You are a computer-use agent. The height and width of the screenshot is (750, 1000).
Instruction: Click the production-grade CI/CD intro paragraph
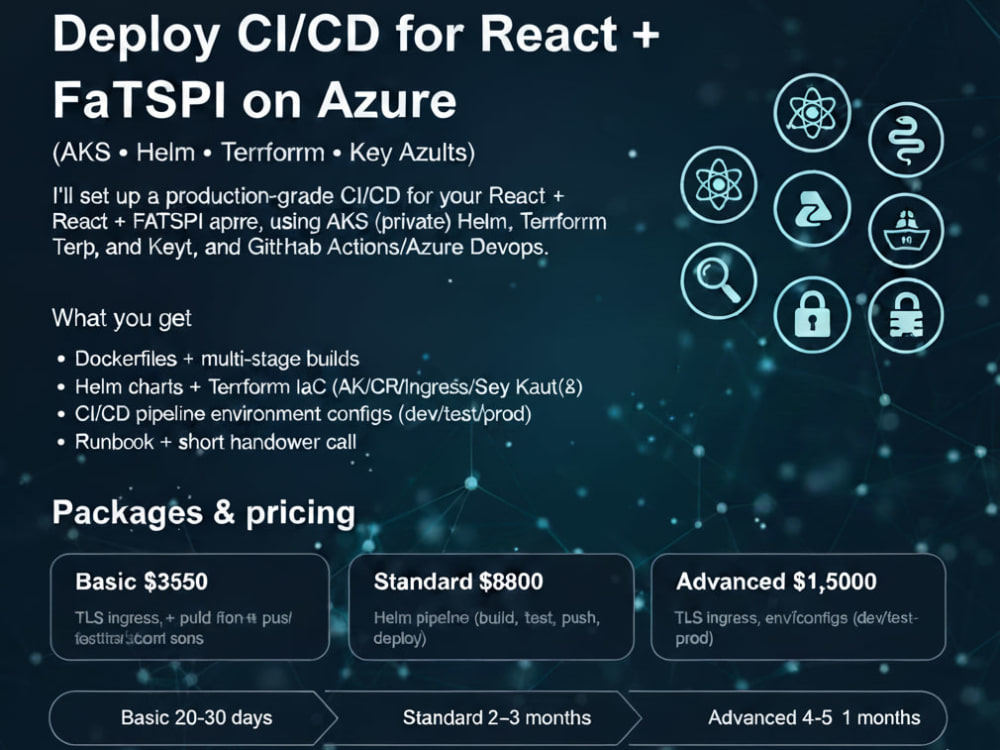pyautogui.click(x=329, y=221)
